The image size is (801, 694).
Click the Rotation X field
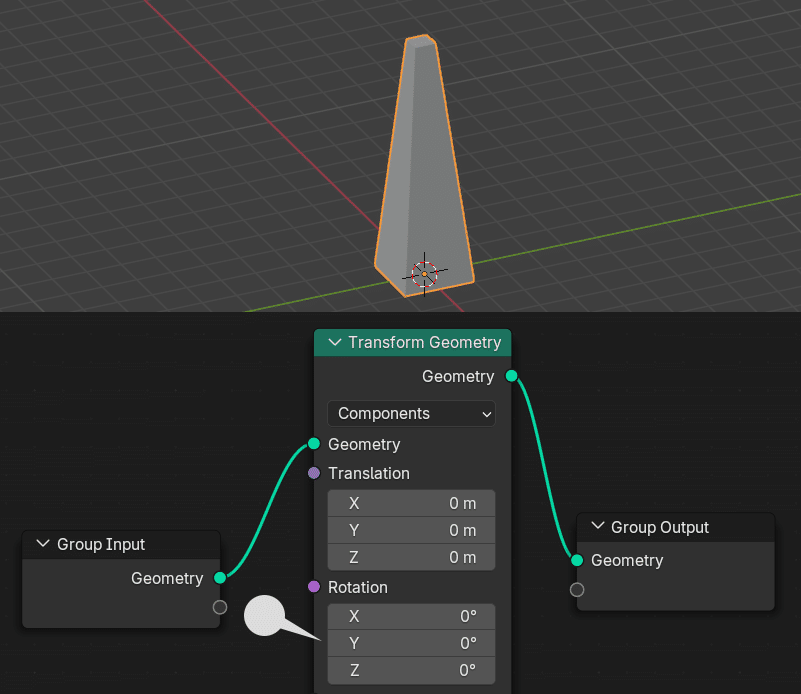[x=411, y=616]
